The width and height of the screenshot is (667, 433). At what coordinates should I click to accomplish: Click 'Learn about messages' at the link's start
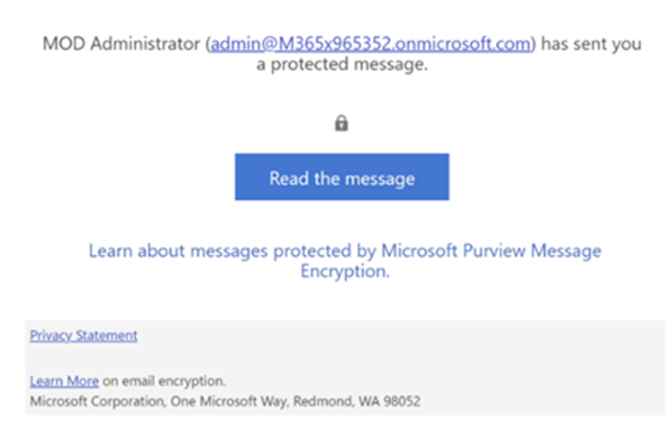click(x=178, y=251)
